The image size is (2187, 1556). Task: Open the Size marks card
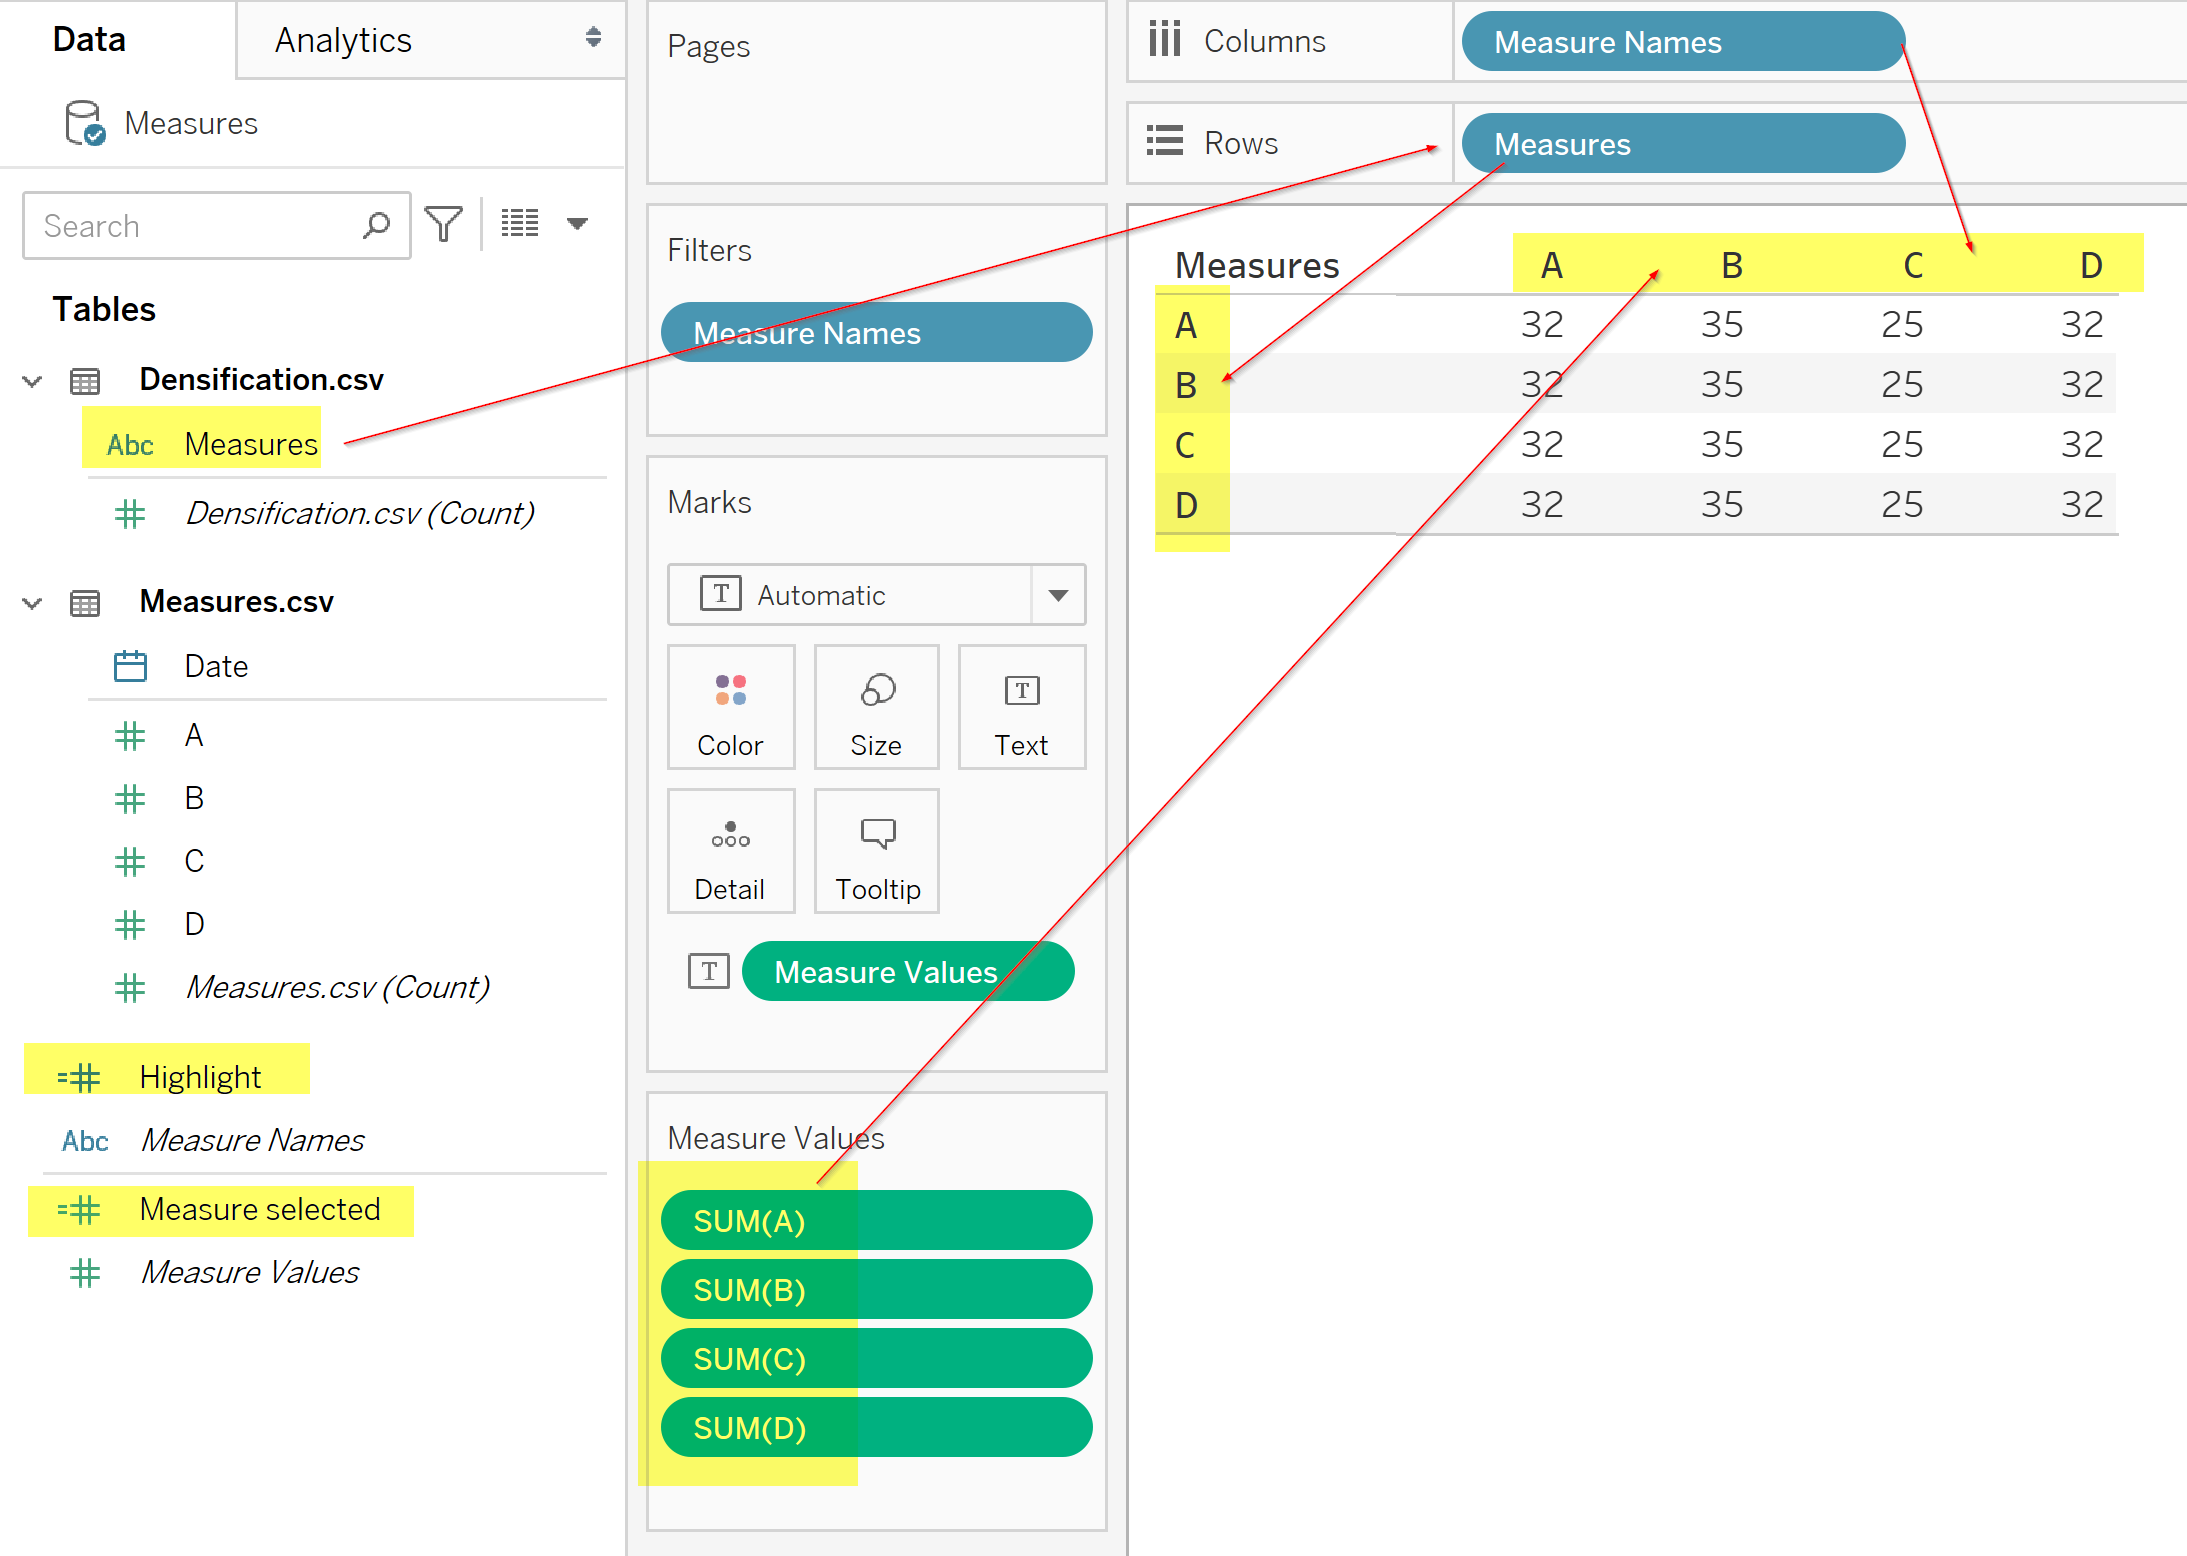(x=876, y=708)
